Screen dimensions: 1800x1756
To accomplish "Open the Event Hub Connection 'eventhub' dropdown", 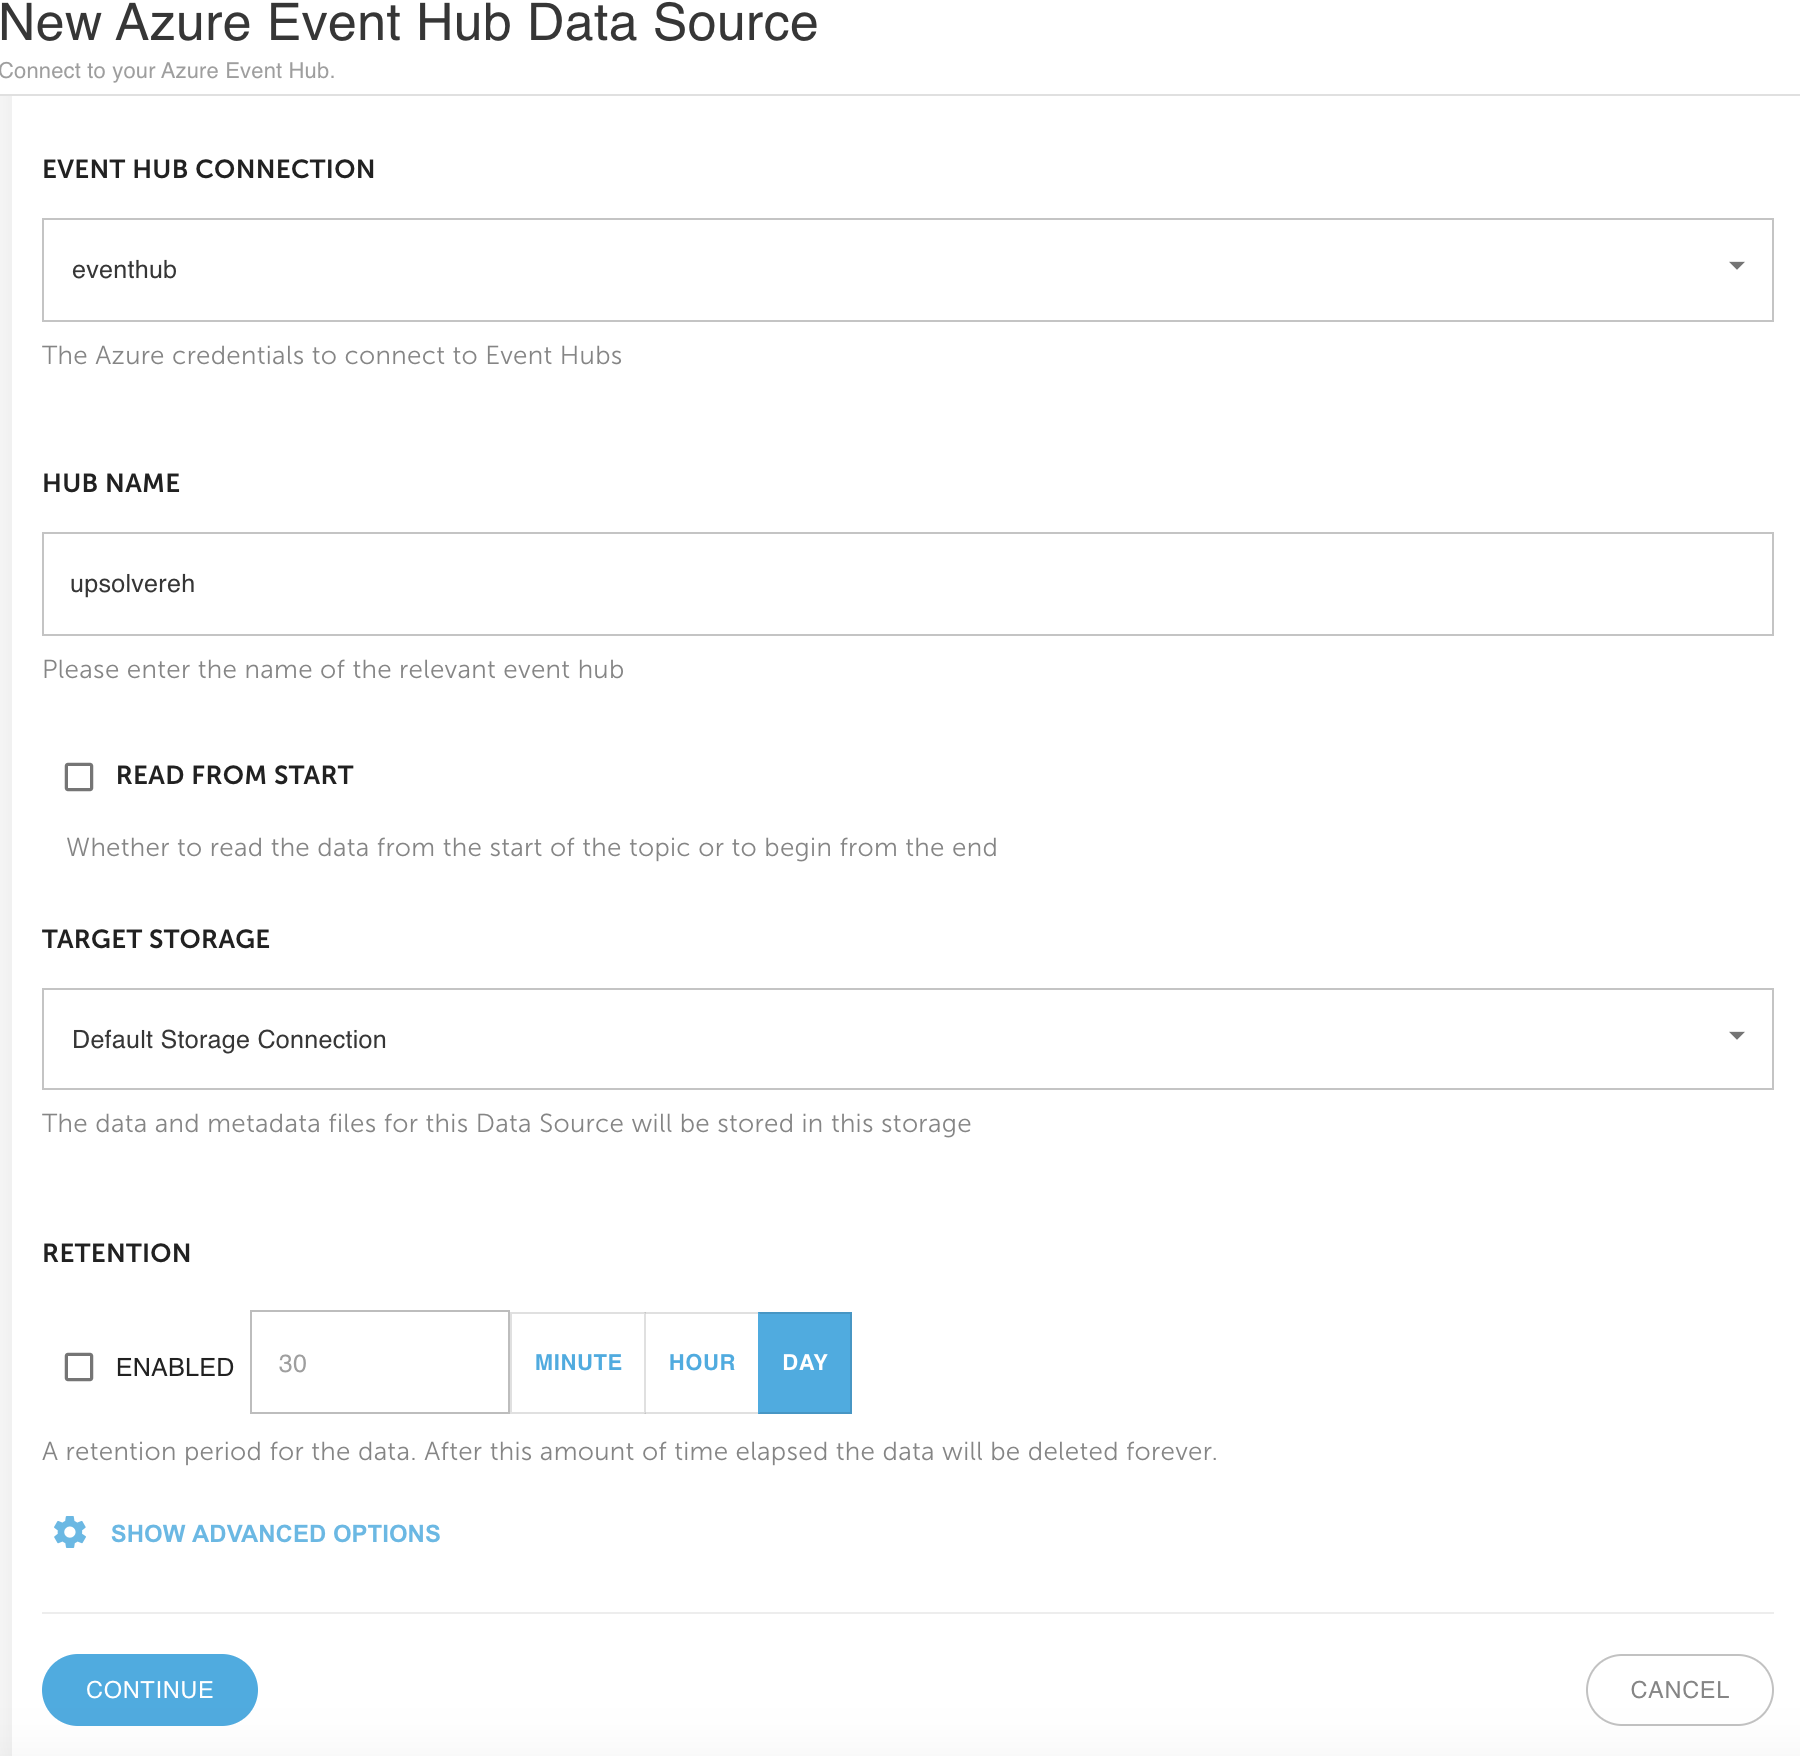I will [907, 270].
